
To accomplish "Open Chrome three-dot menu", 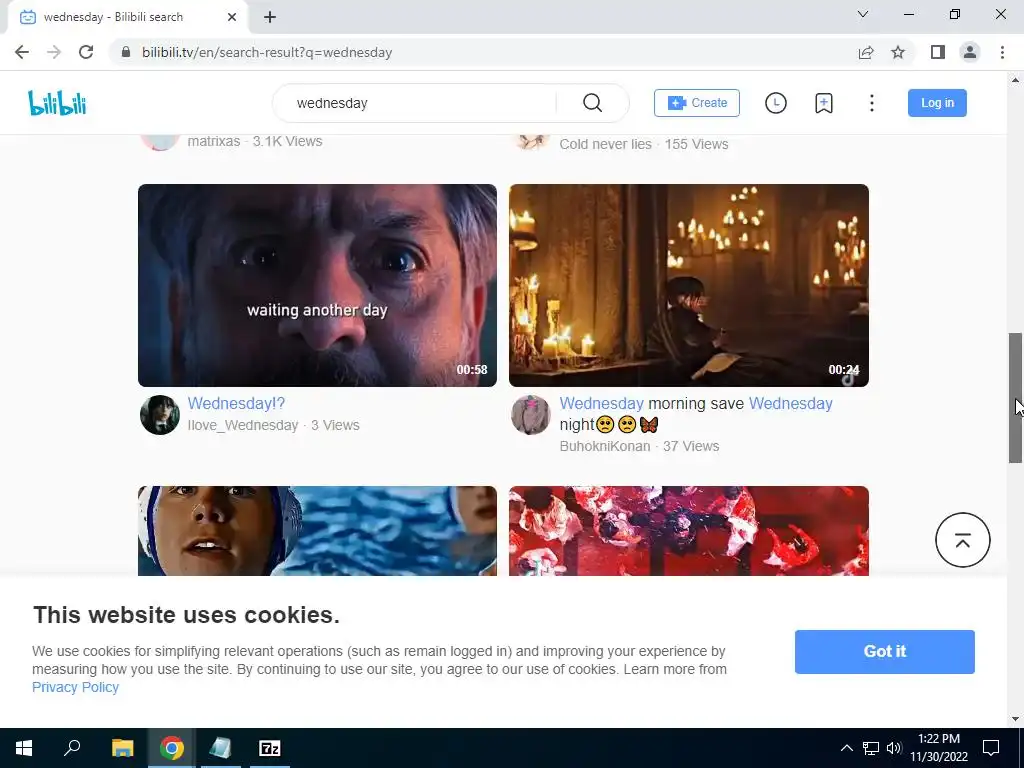I will (1002, 52).
